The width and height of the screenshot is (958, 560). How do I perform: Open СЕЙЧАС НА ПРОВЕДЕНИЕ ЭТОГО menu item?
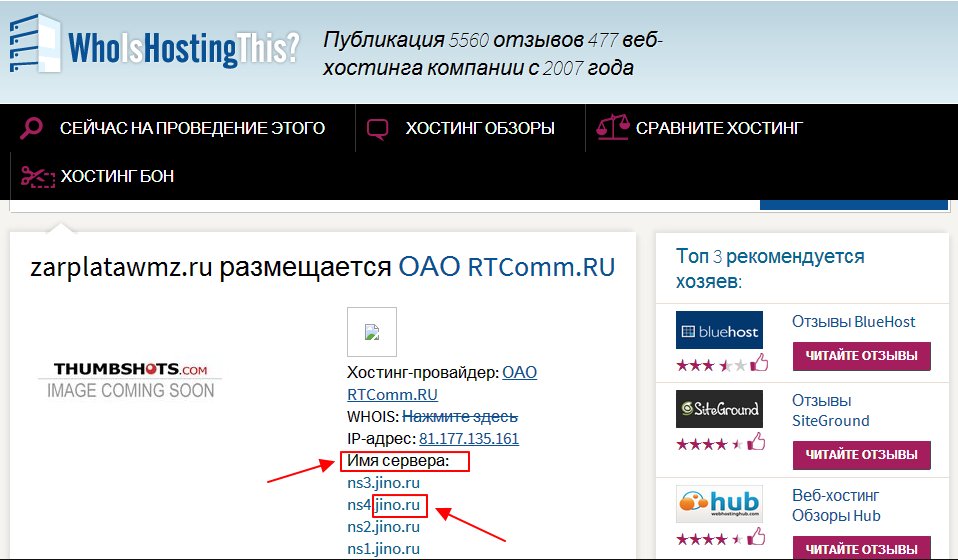click(192, 128)
